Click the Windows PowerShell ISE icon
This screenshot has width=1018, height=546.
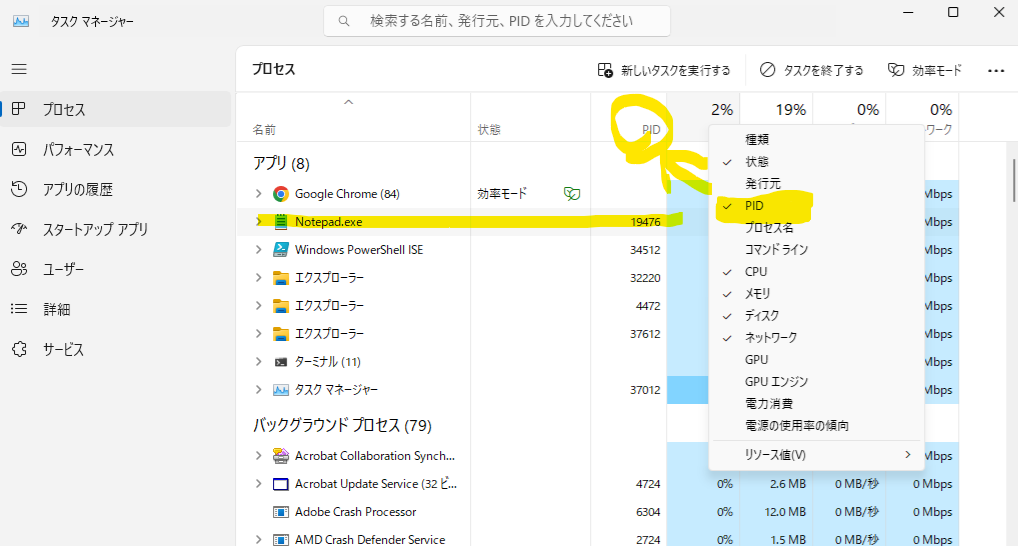[x=280, y=249]
